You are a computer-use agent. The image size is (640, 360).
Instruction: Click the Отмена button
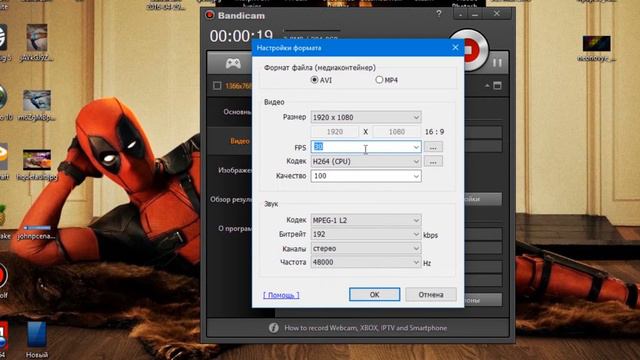(431, 294)
